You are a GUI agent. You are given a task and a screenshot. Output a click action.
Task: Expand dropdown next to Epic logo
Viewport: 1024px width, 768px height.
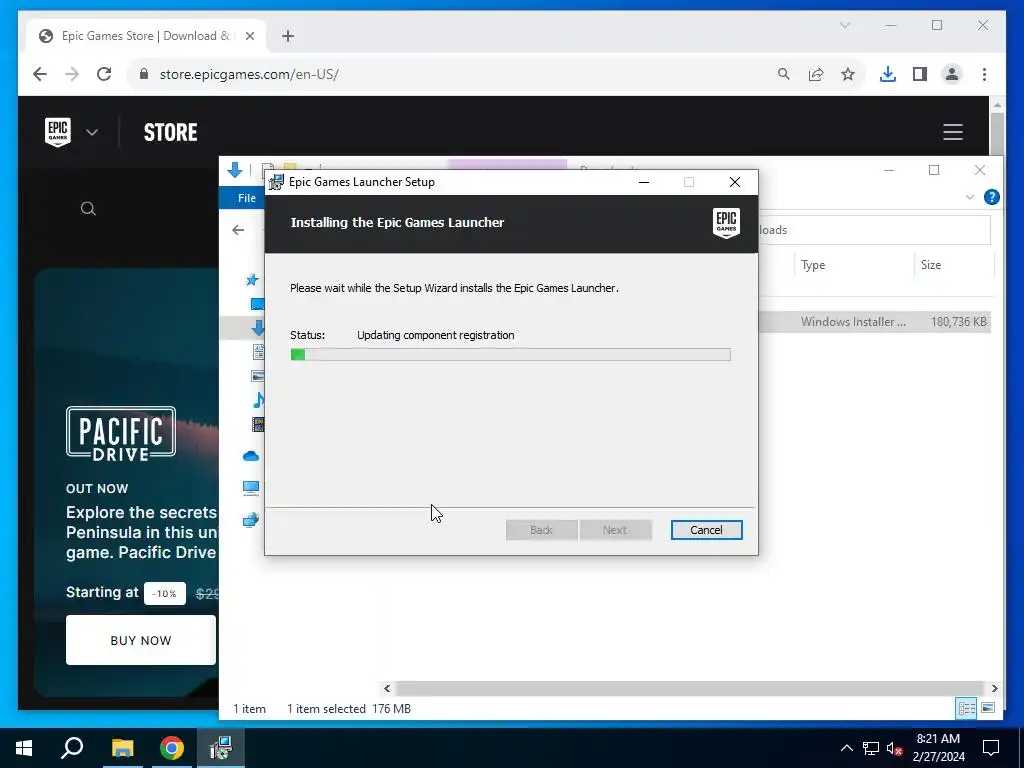click(92, 132)
